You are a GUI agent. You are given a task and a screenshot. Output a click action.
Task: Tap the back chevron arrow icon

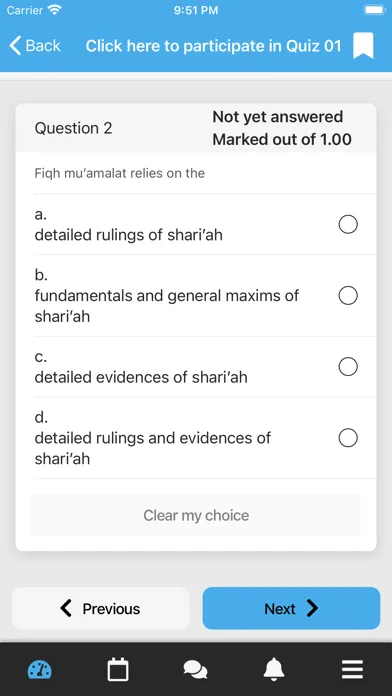[x=15, y=46]
